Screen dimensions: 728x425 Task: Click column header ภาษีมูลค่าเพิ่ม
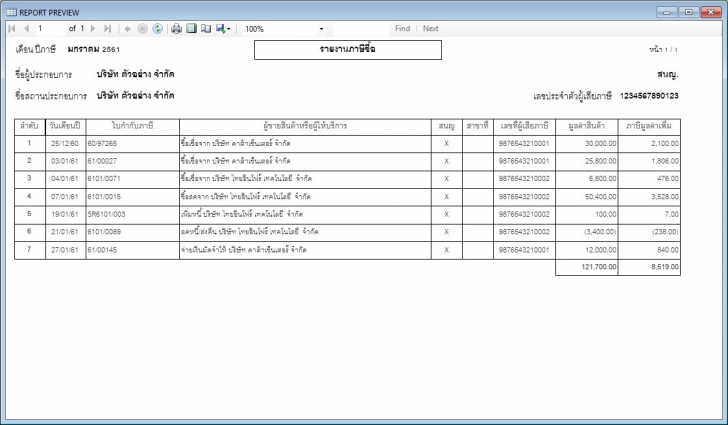[649, 126]
